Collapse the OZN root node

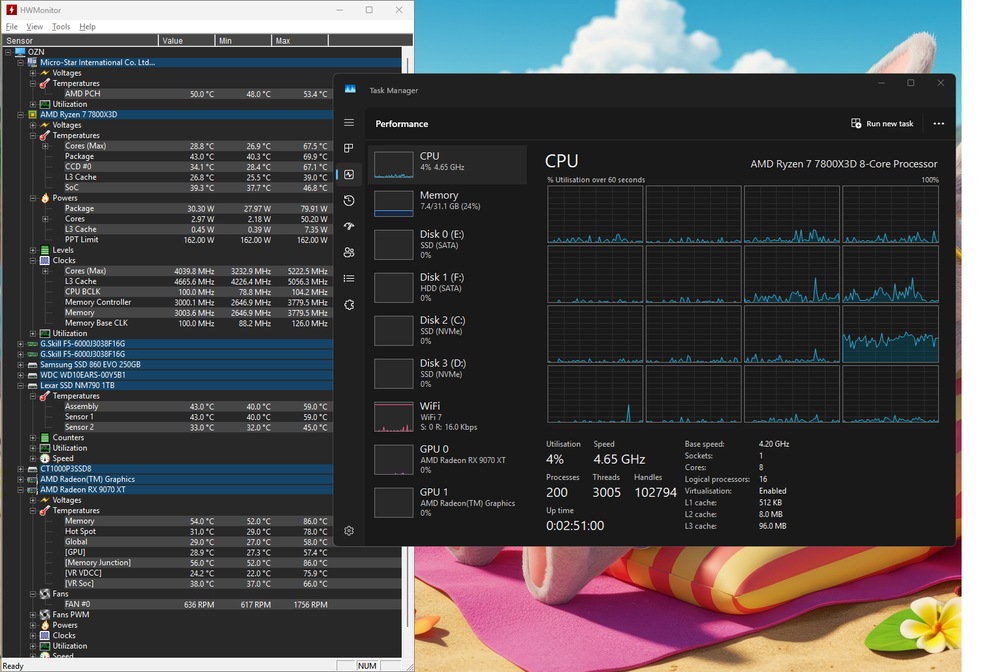[x=8, y=52]
